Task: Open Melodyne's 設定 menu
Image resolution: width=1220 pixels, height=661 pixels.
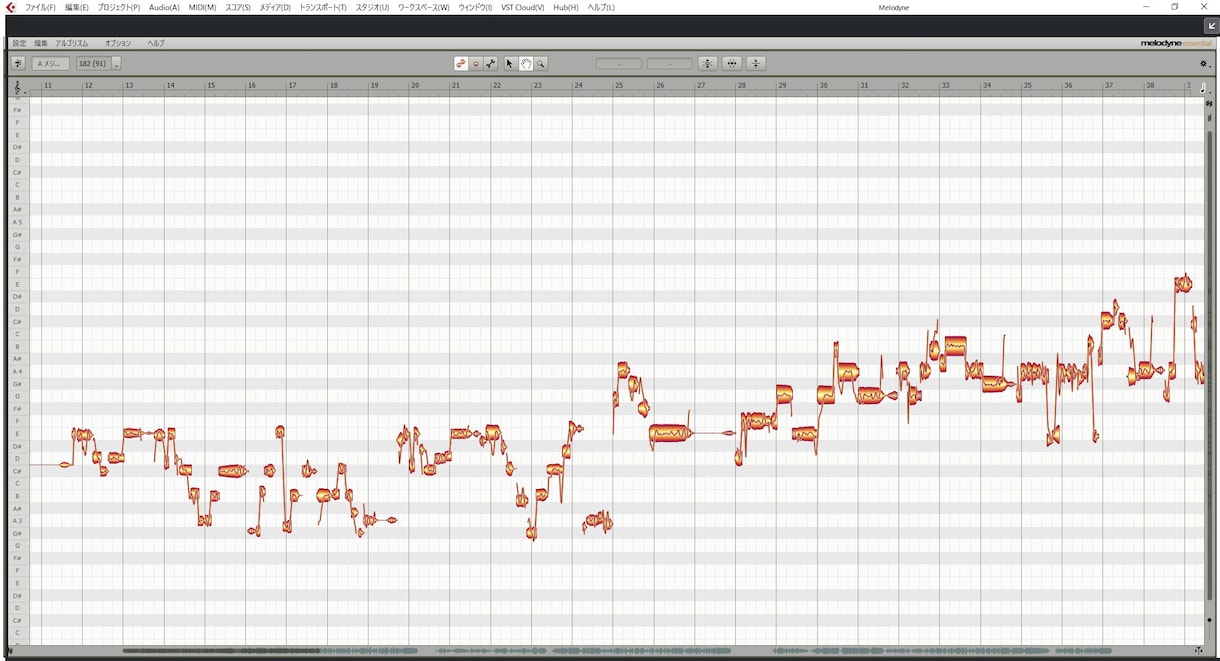Action: coord(20,43)
